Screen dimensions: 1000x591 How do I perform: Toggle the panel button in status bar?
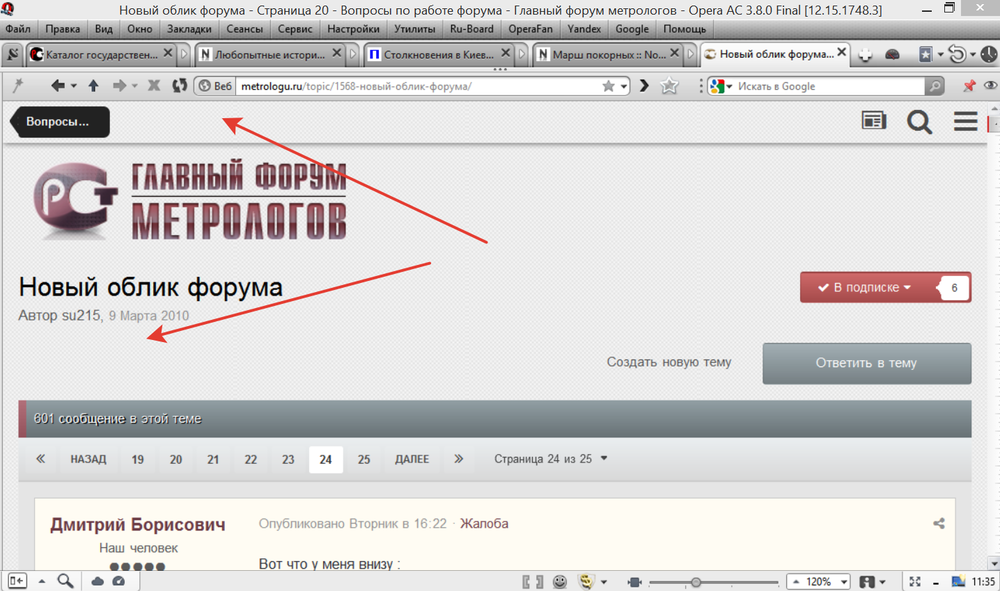[17, 581]
